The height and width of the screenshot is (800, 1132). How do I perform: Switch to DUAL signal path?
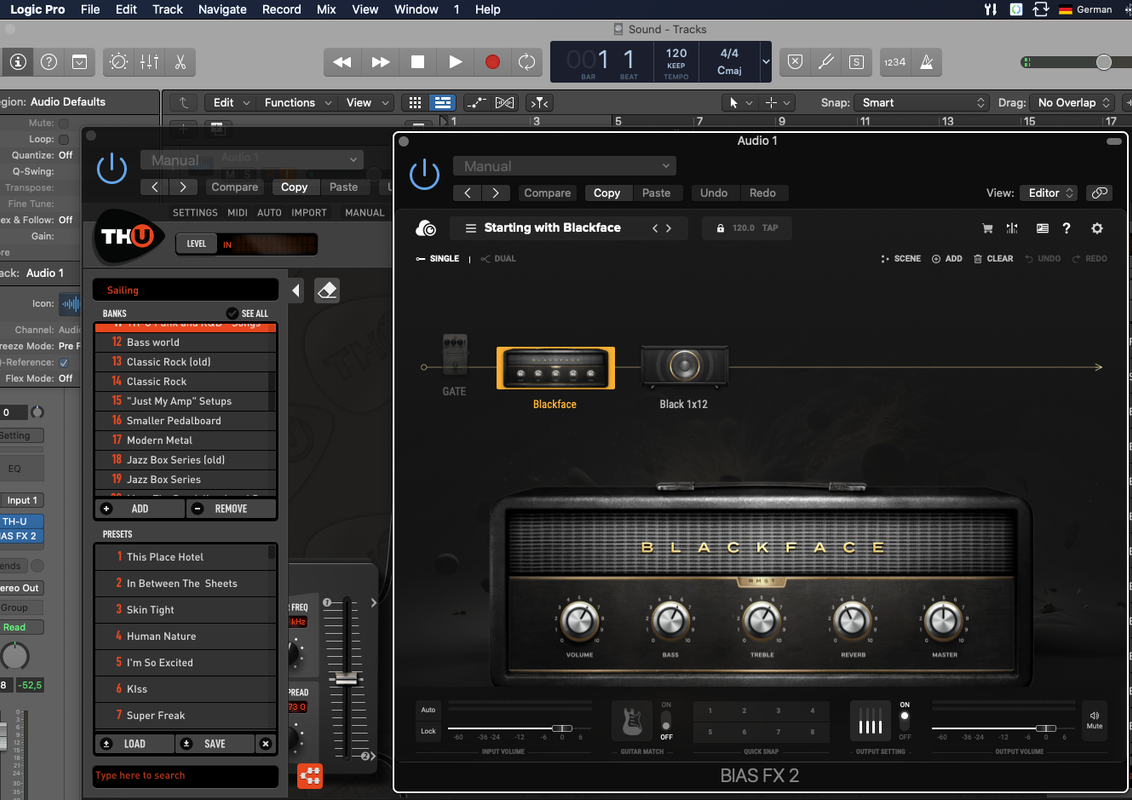click(498, 258)
